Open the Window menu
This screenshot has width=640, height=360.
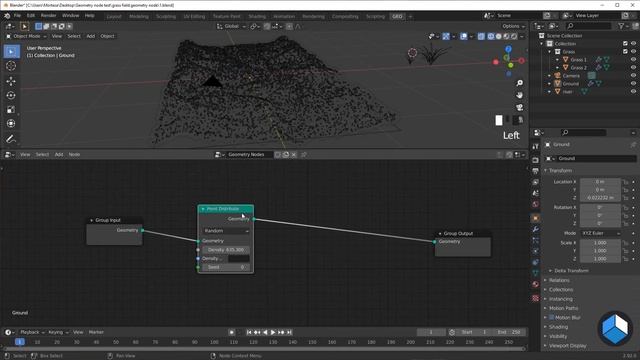pyautogui.click(x=71, y=16)
